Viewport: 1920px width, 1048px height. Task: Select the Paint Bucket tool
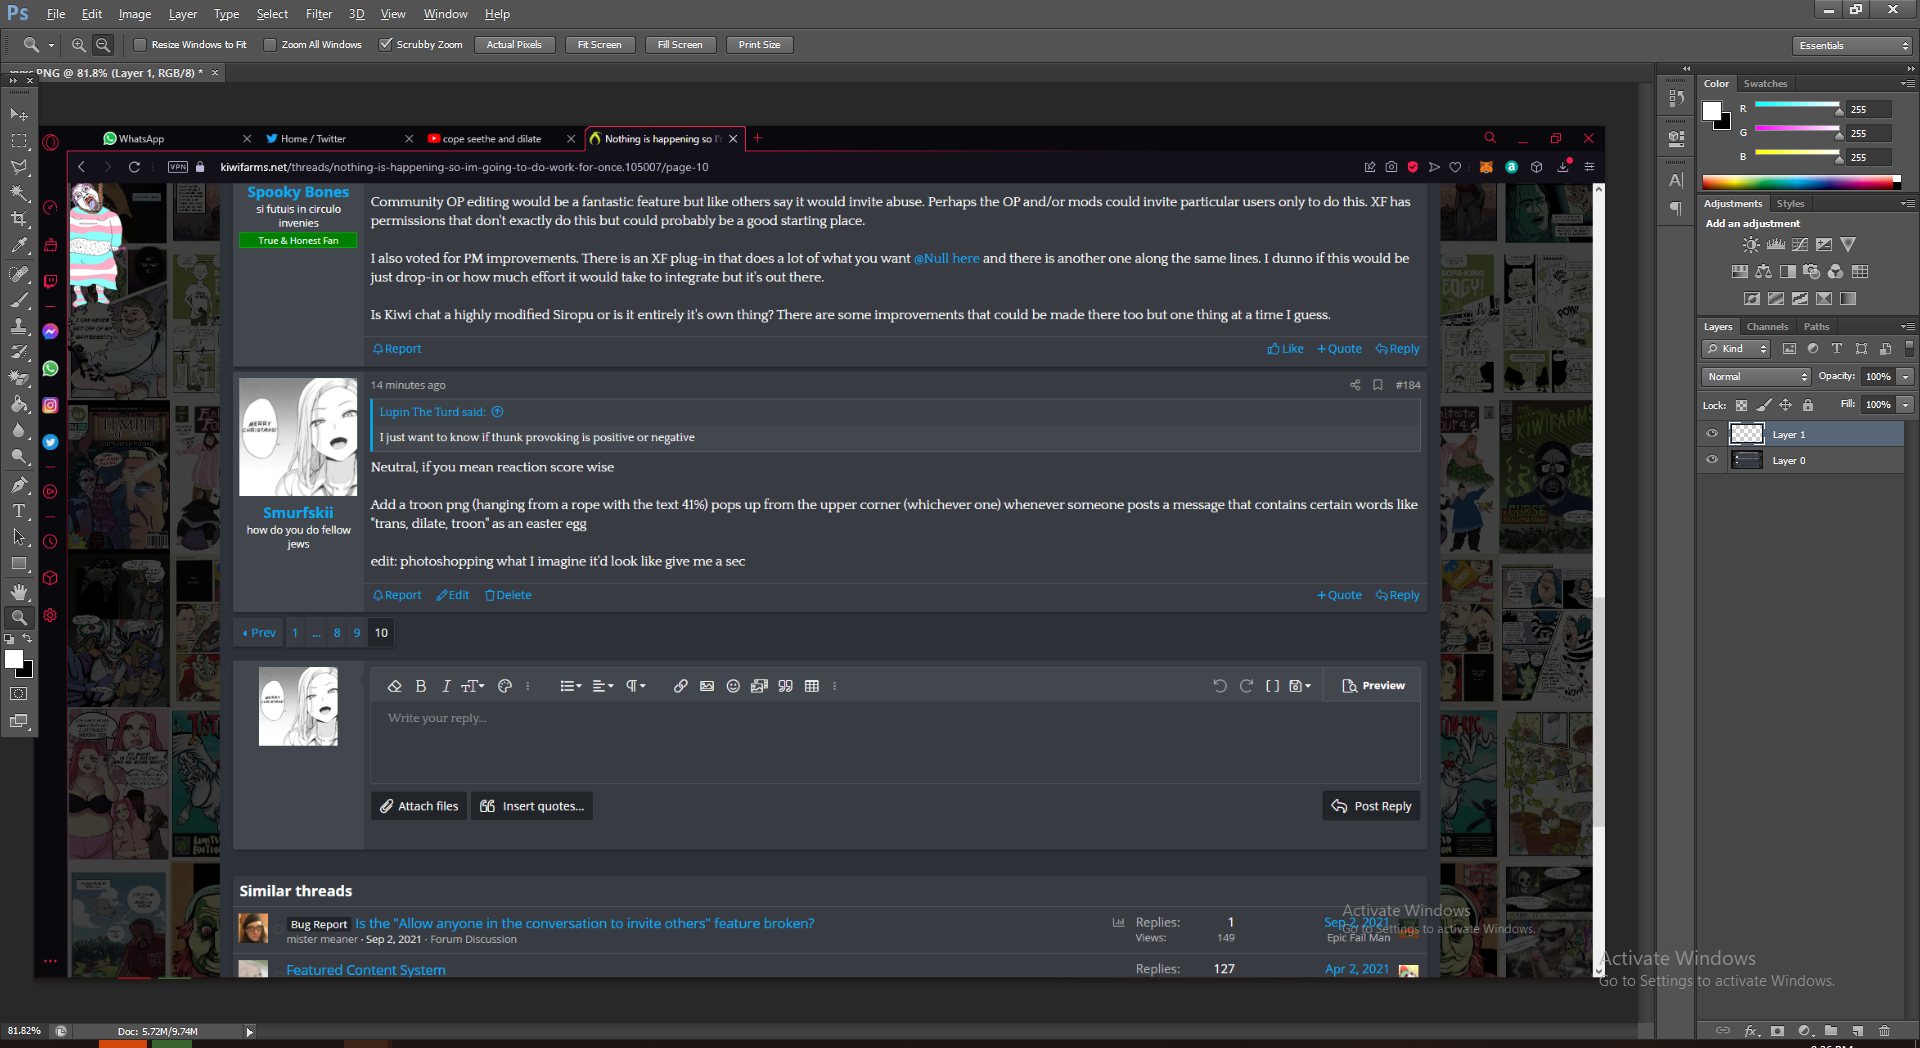coord(19,404)
